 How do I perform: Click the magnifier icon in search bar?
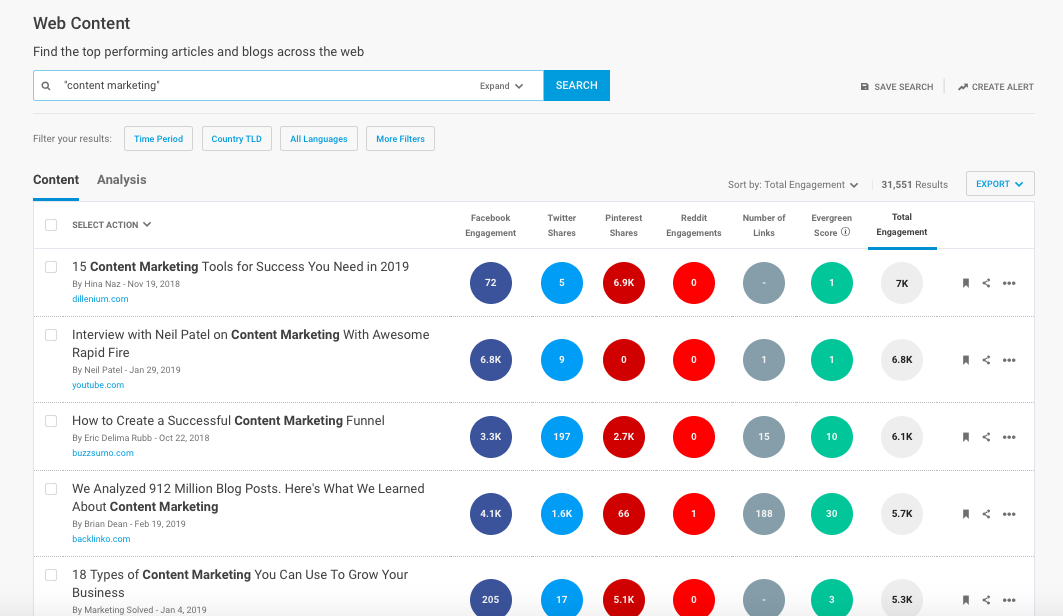coord(46,86)
